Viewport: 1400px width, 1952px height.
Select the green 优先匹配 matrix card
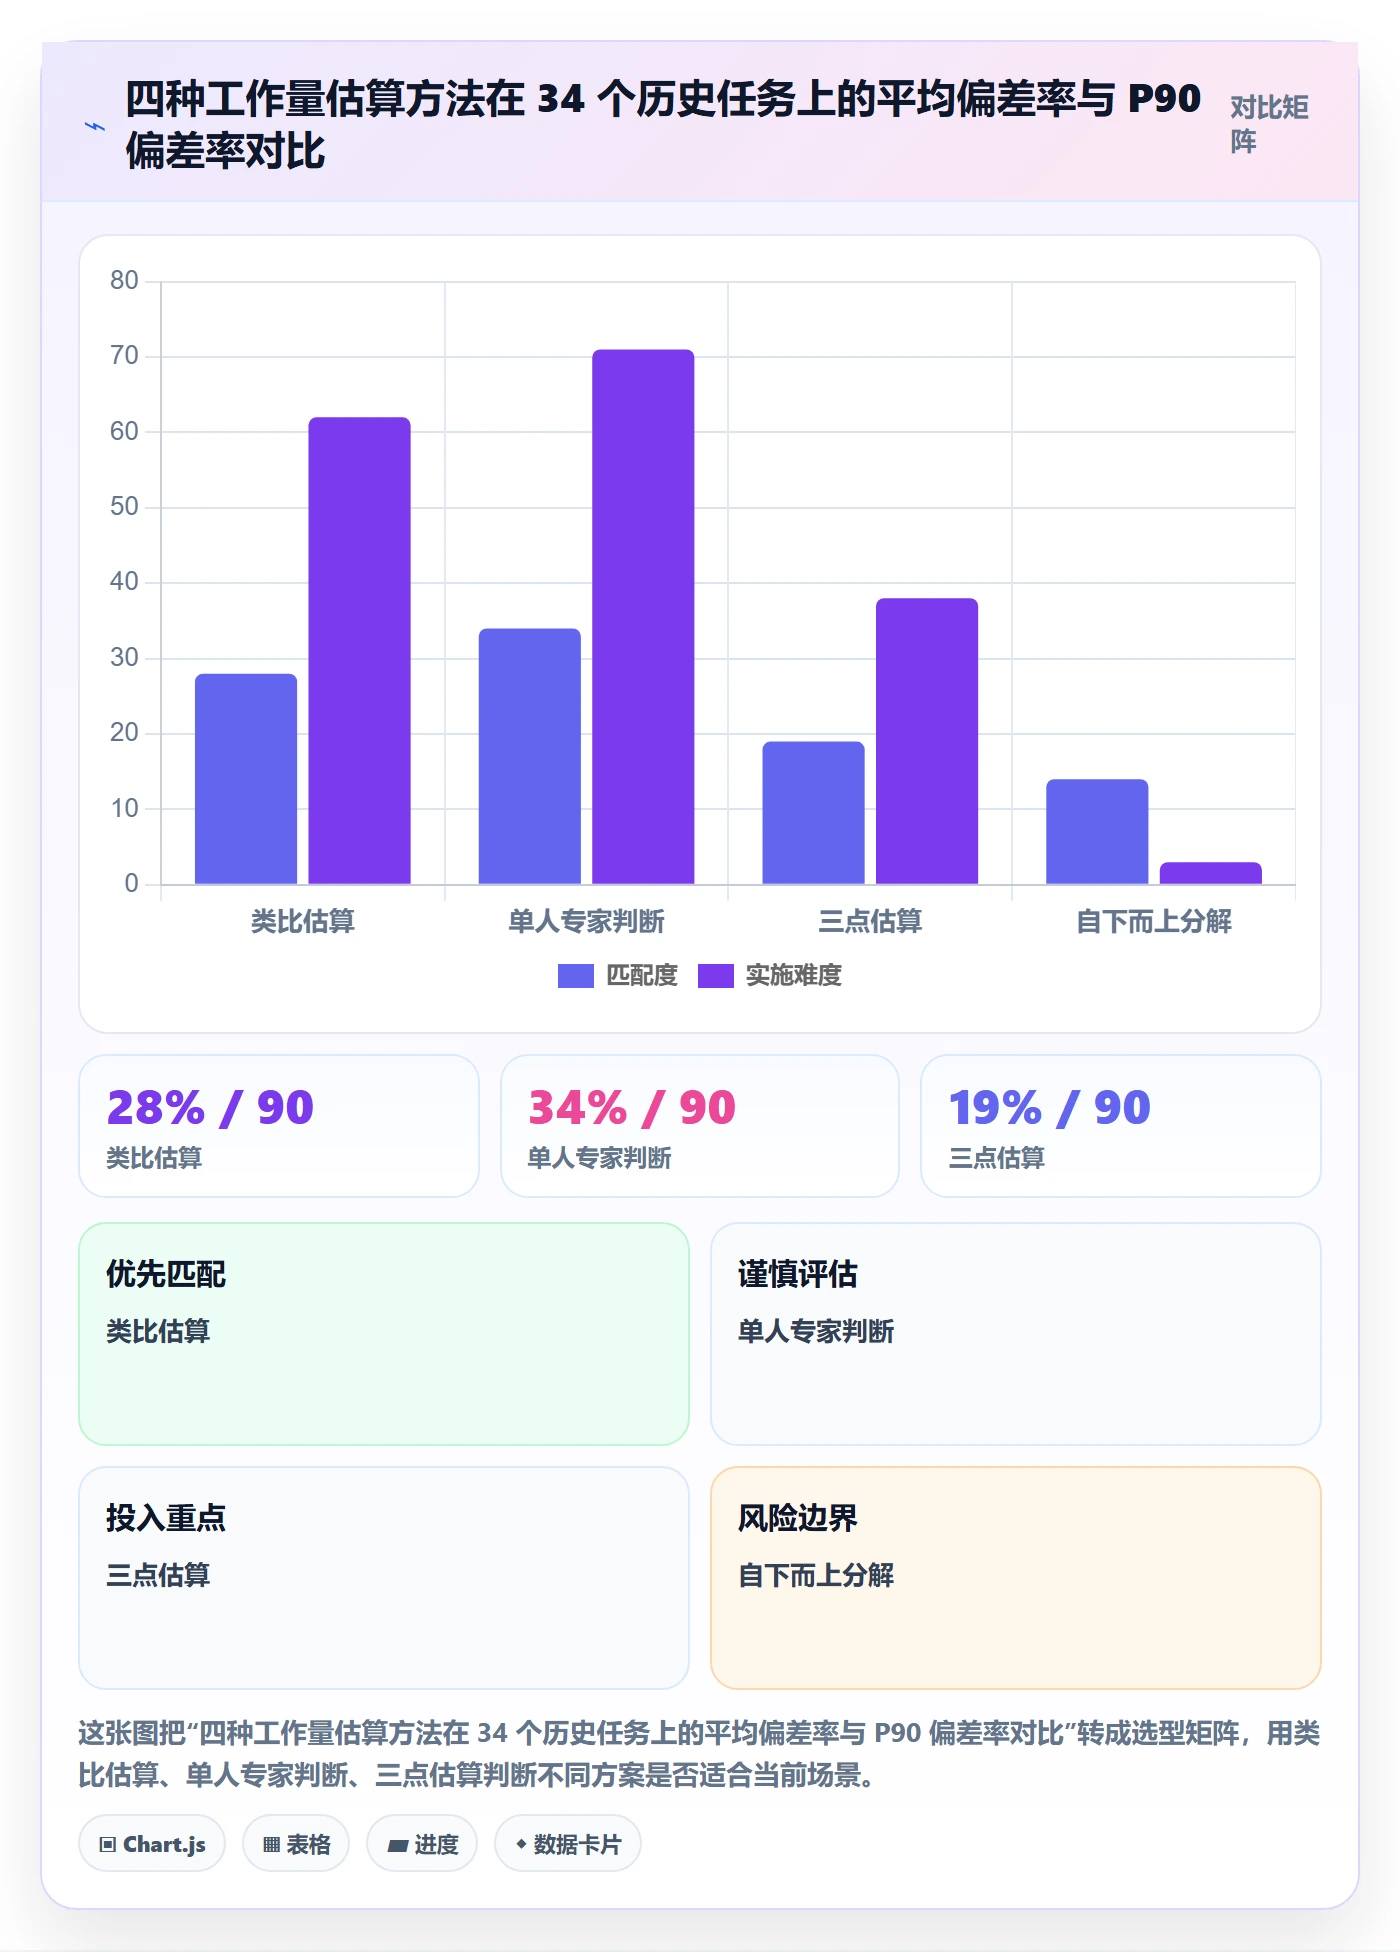[x=384, y=1334]
